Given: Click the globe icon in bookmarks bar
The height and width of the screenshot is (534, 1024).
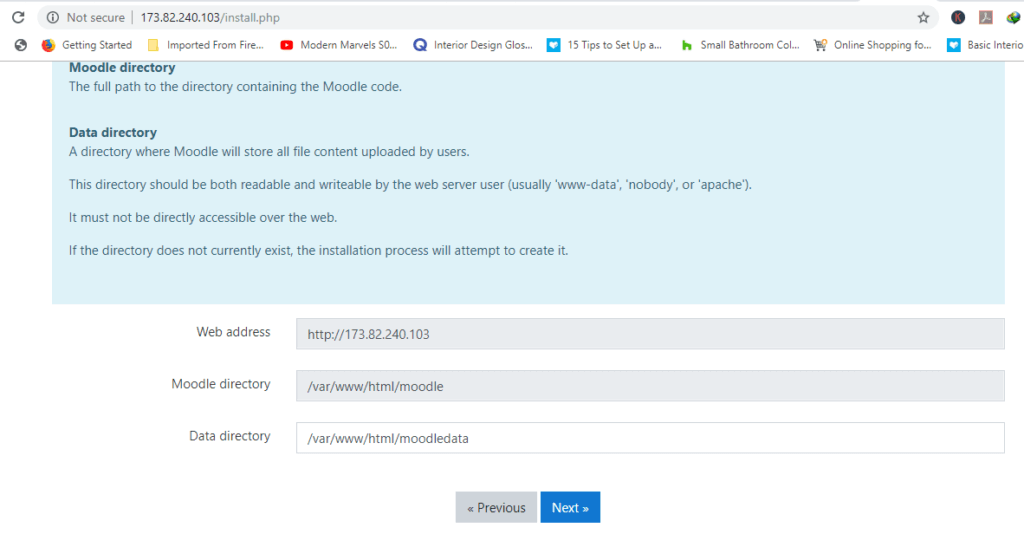Looking at the screenshot, I should tap(20, 45).
